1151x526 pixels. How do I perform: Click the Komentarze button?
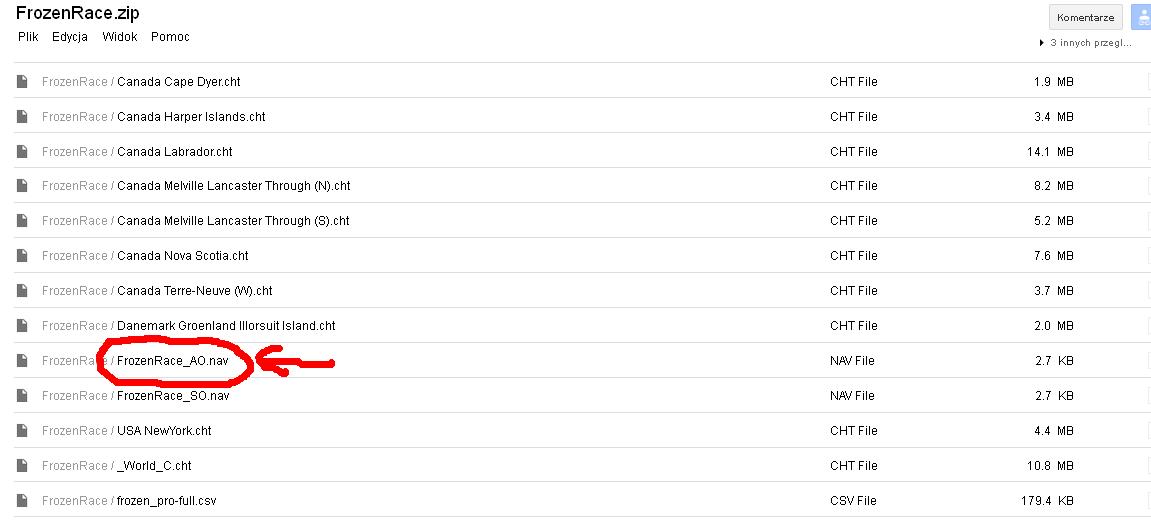coord(1085,17)
